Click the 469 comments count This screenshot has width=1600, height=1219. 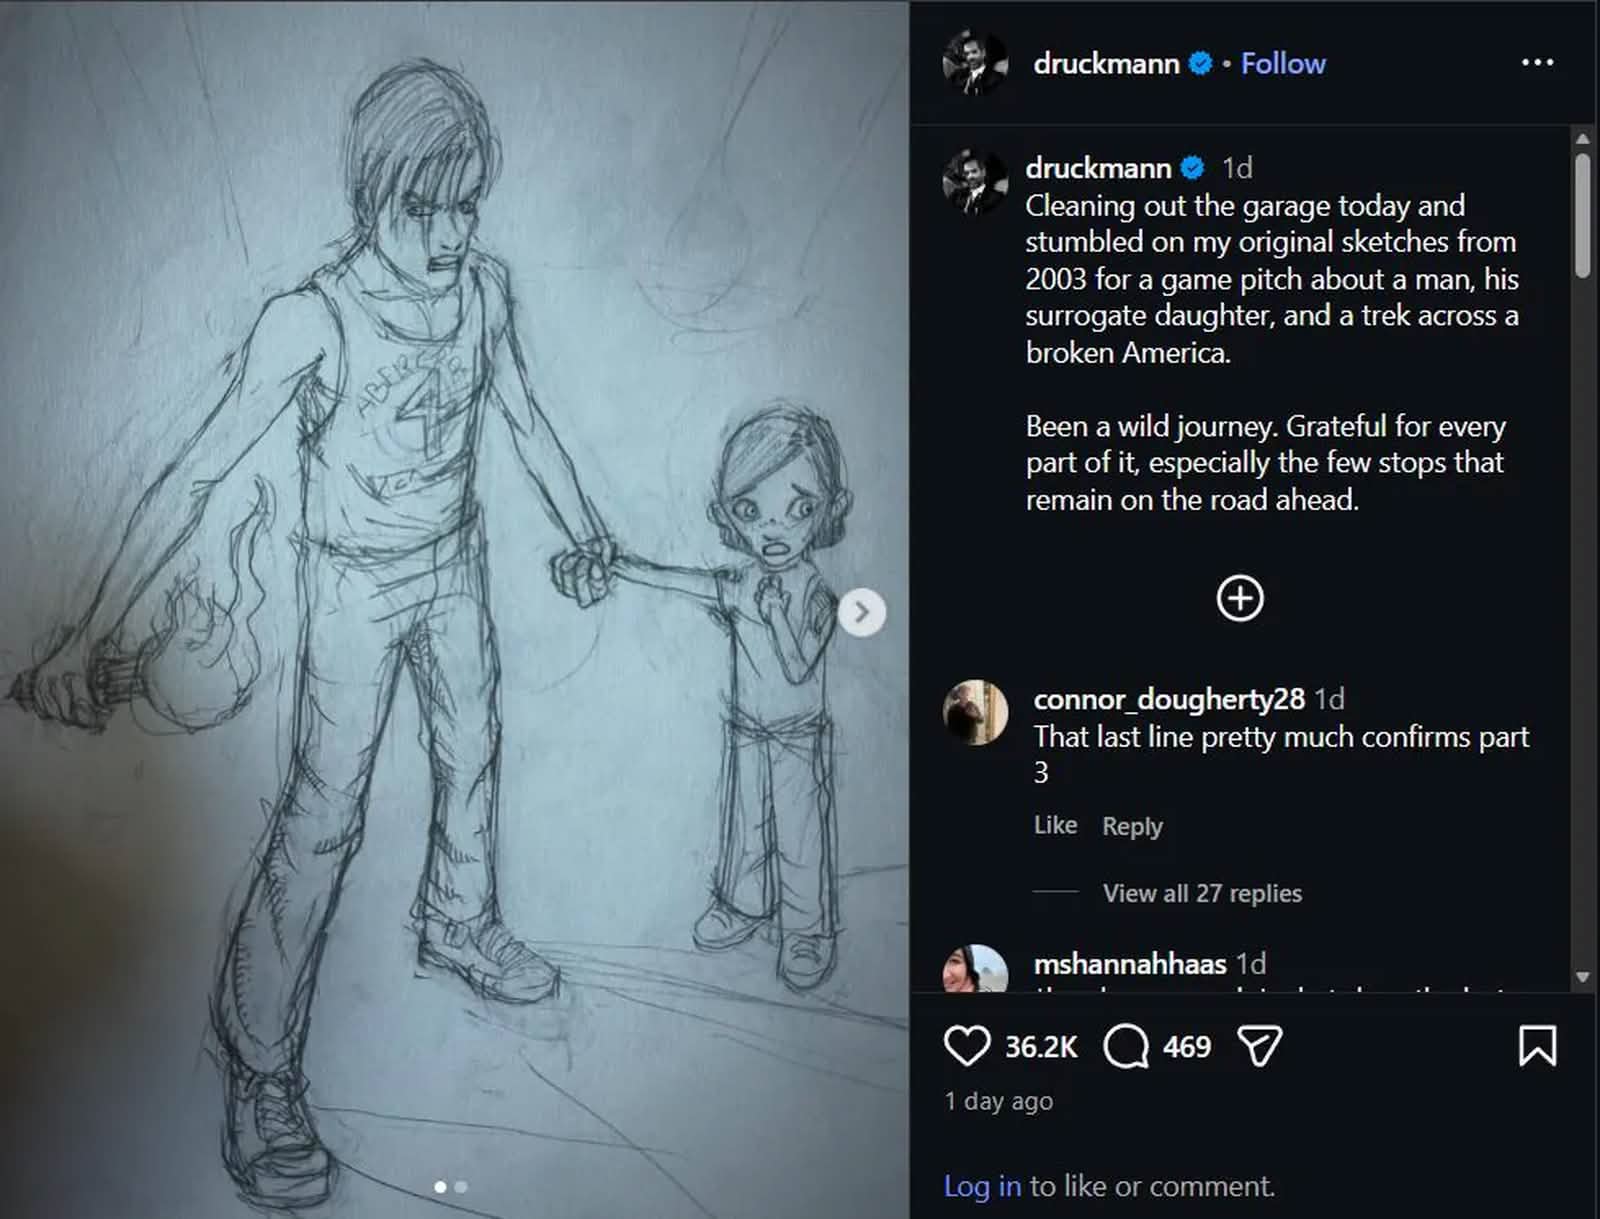tap(1186, 1047)
